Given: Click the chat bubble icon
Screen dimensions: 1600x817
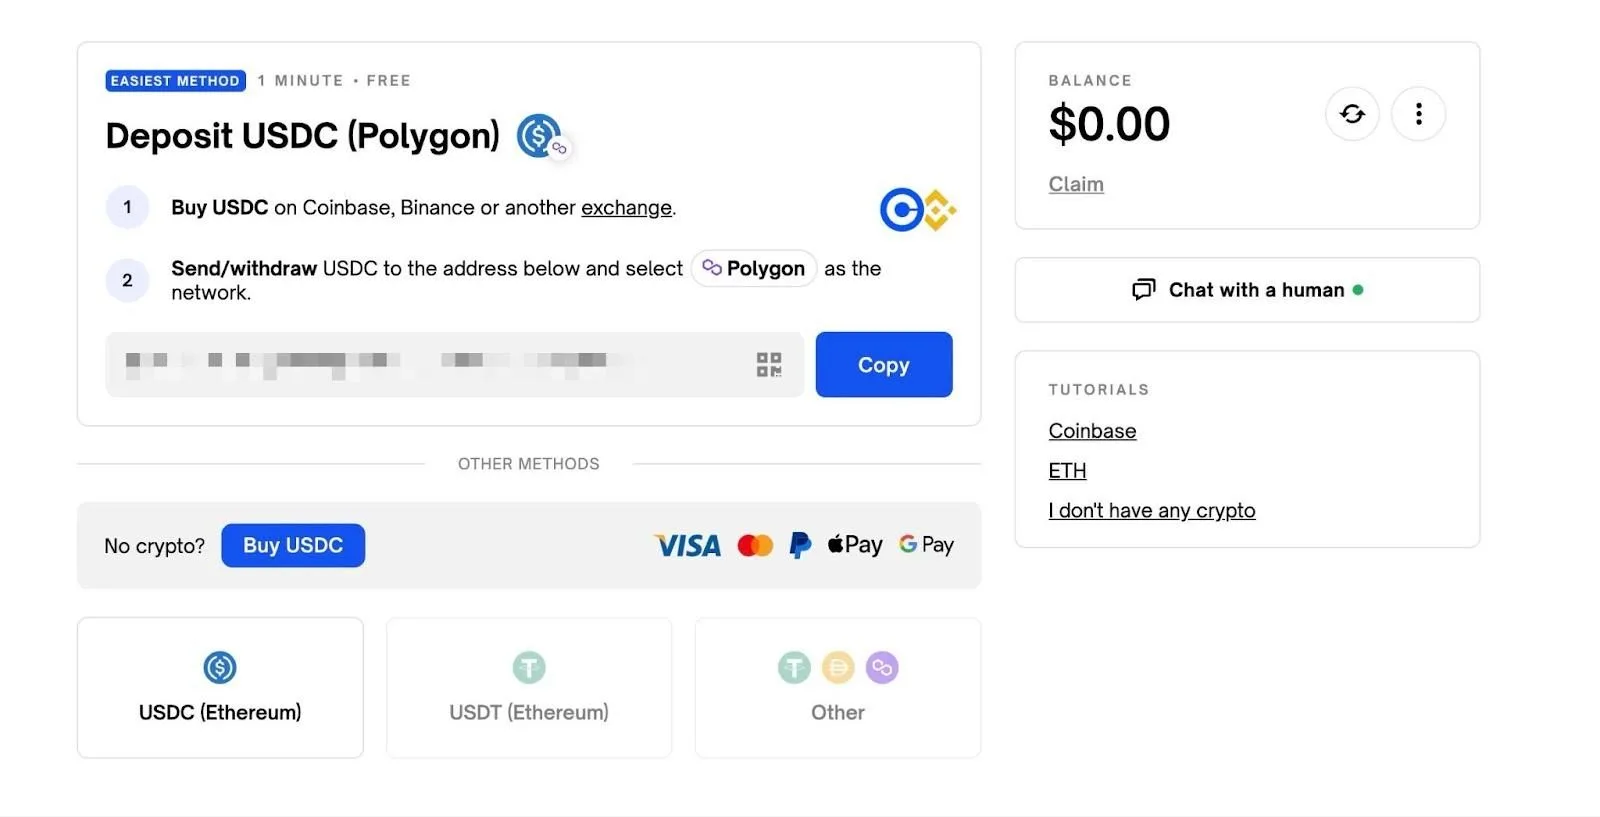Looking at the screenshot, I should click(1144, 290).
